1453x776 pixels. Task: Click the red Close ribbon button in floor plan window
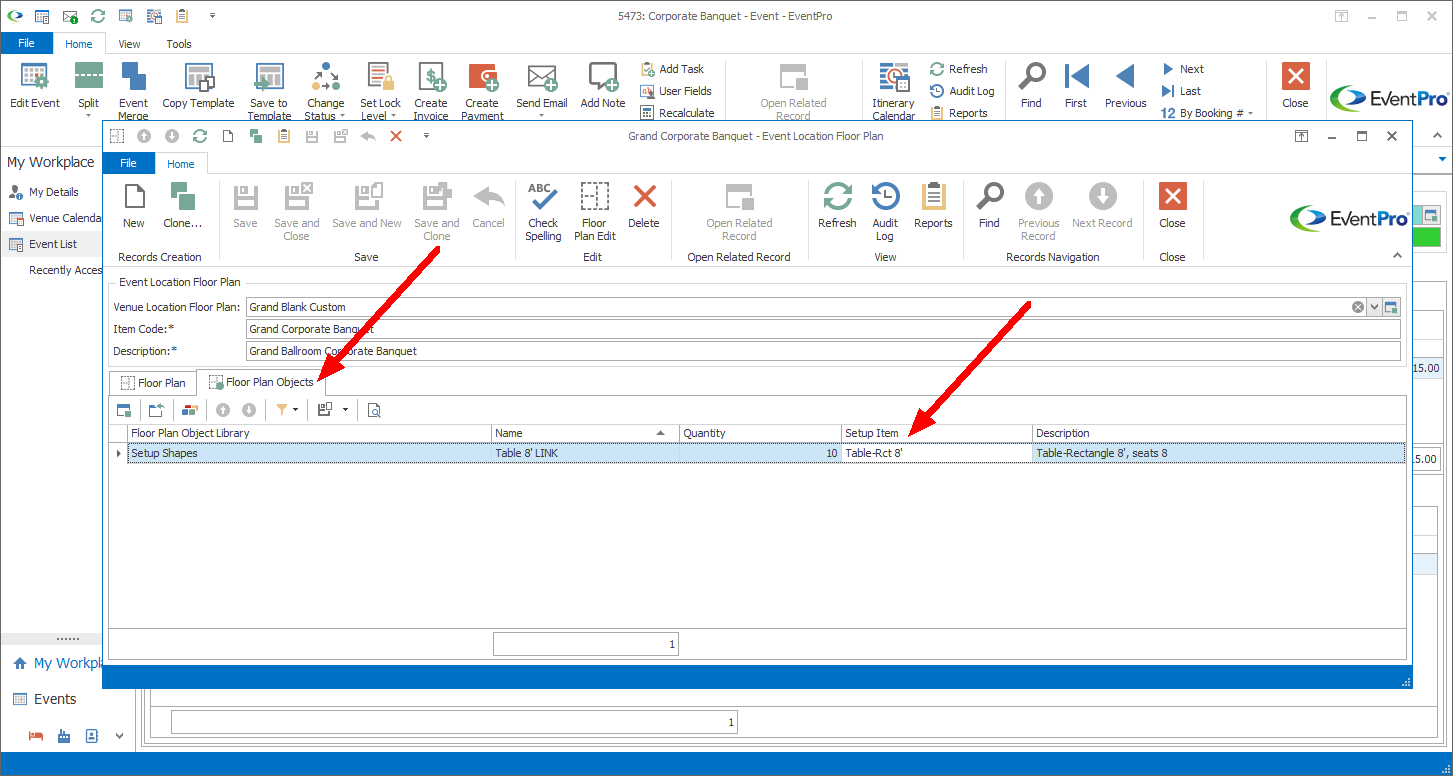1172,205
